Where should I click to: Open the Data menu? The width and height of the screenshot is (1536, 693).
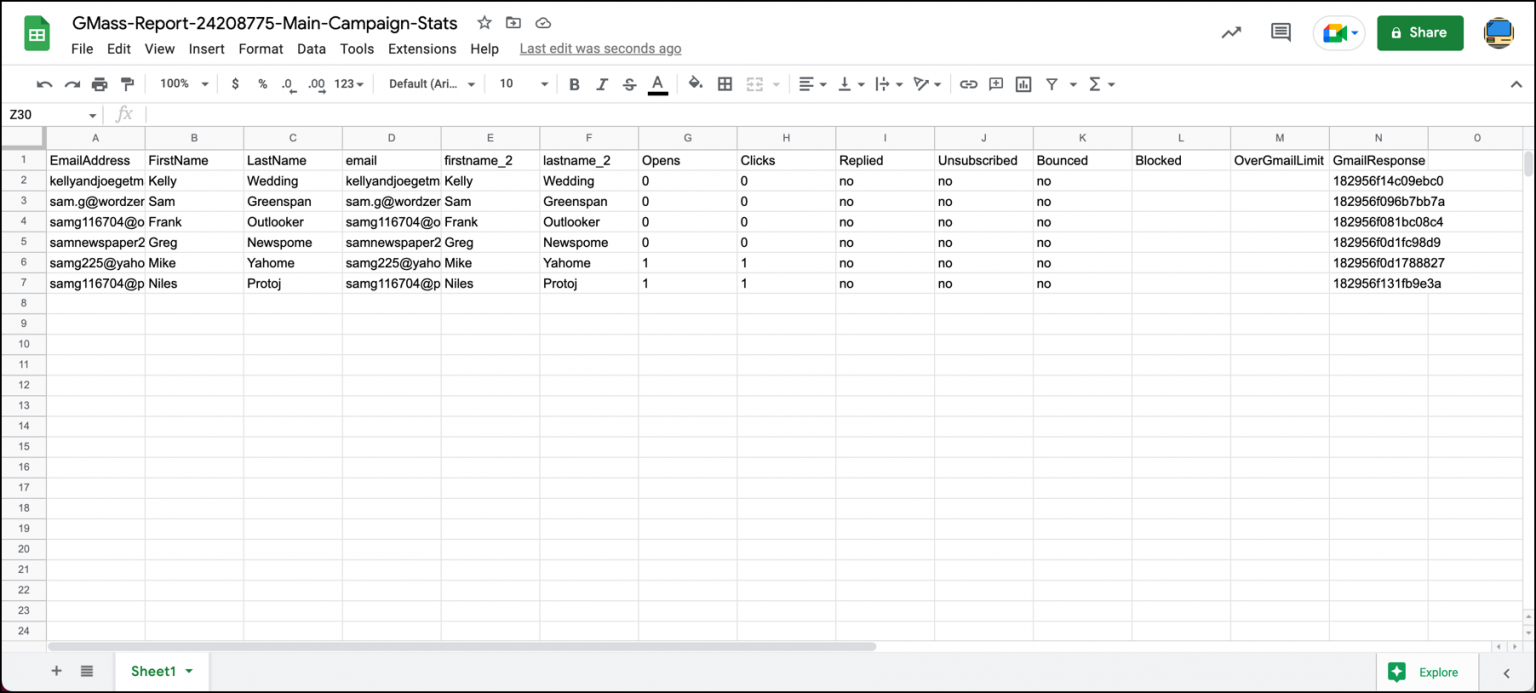tap(311, 48)
